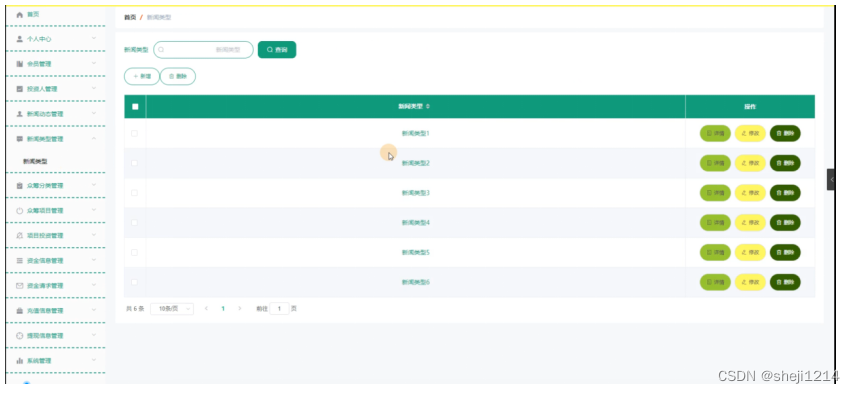
Task: Click 详情 for row 新闻类型5
Action: point(715,253)
